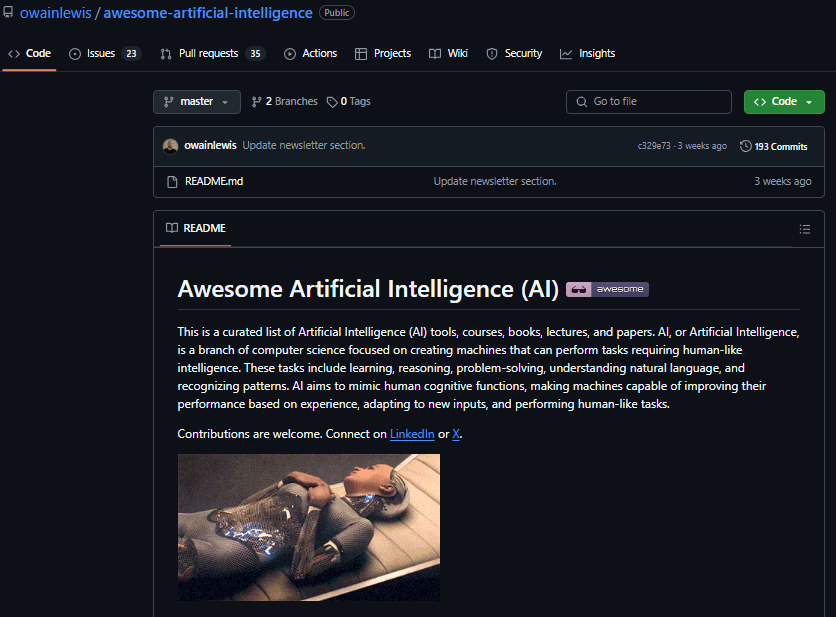Click the 3 weeks ago timestamp in README.md row

(783, 181)
